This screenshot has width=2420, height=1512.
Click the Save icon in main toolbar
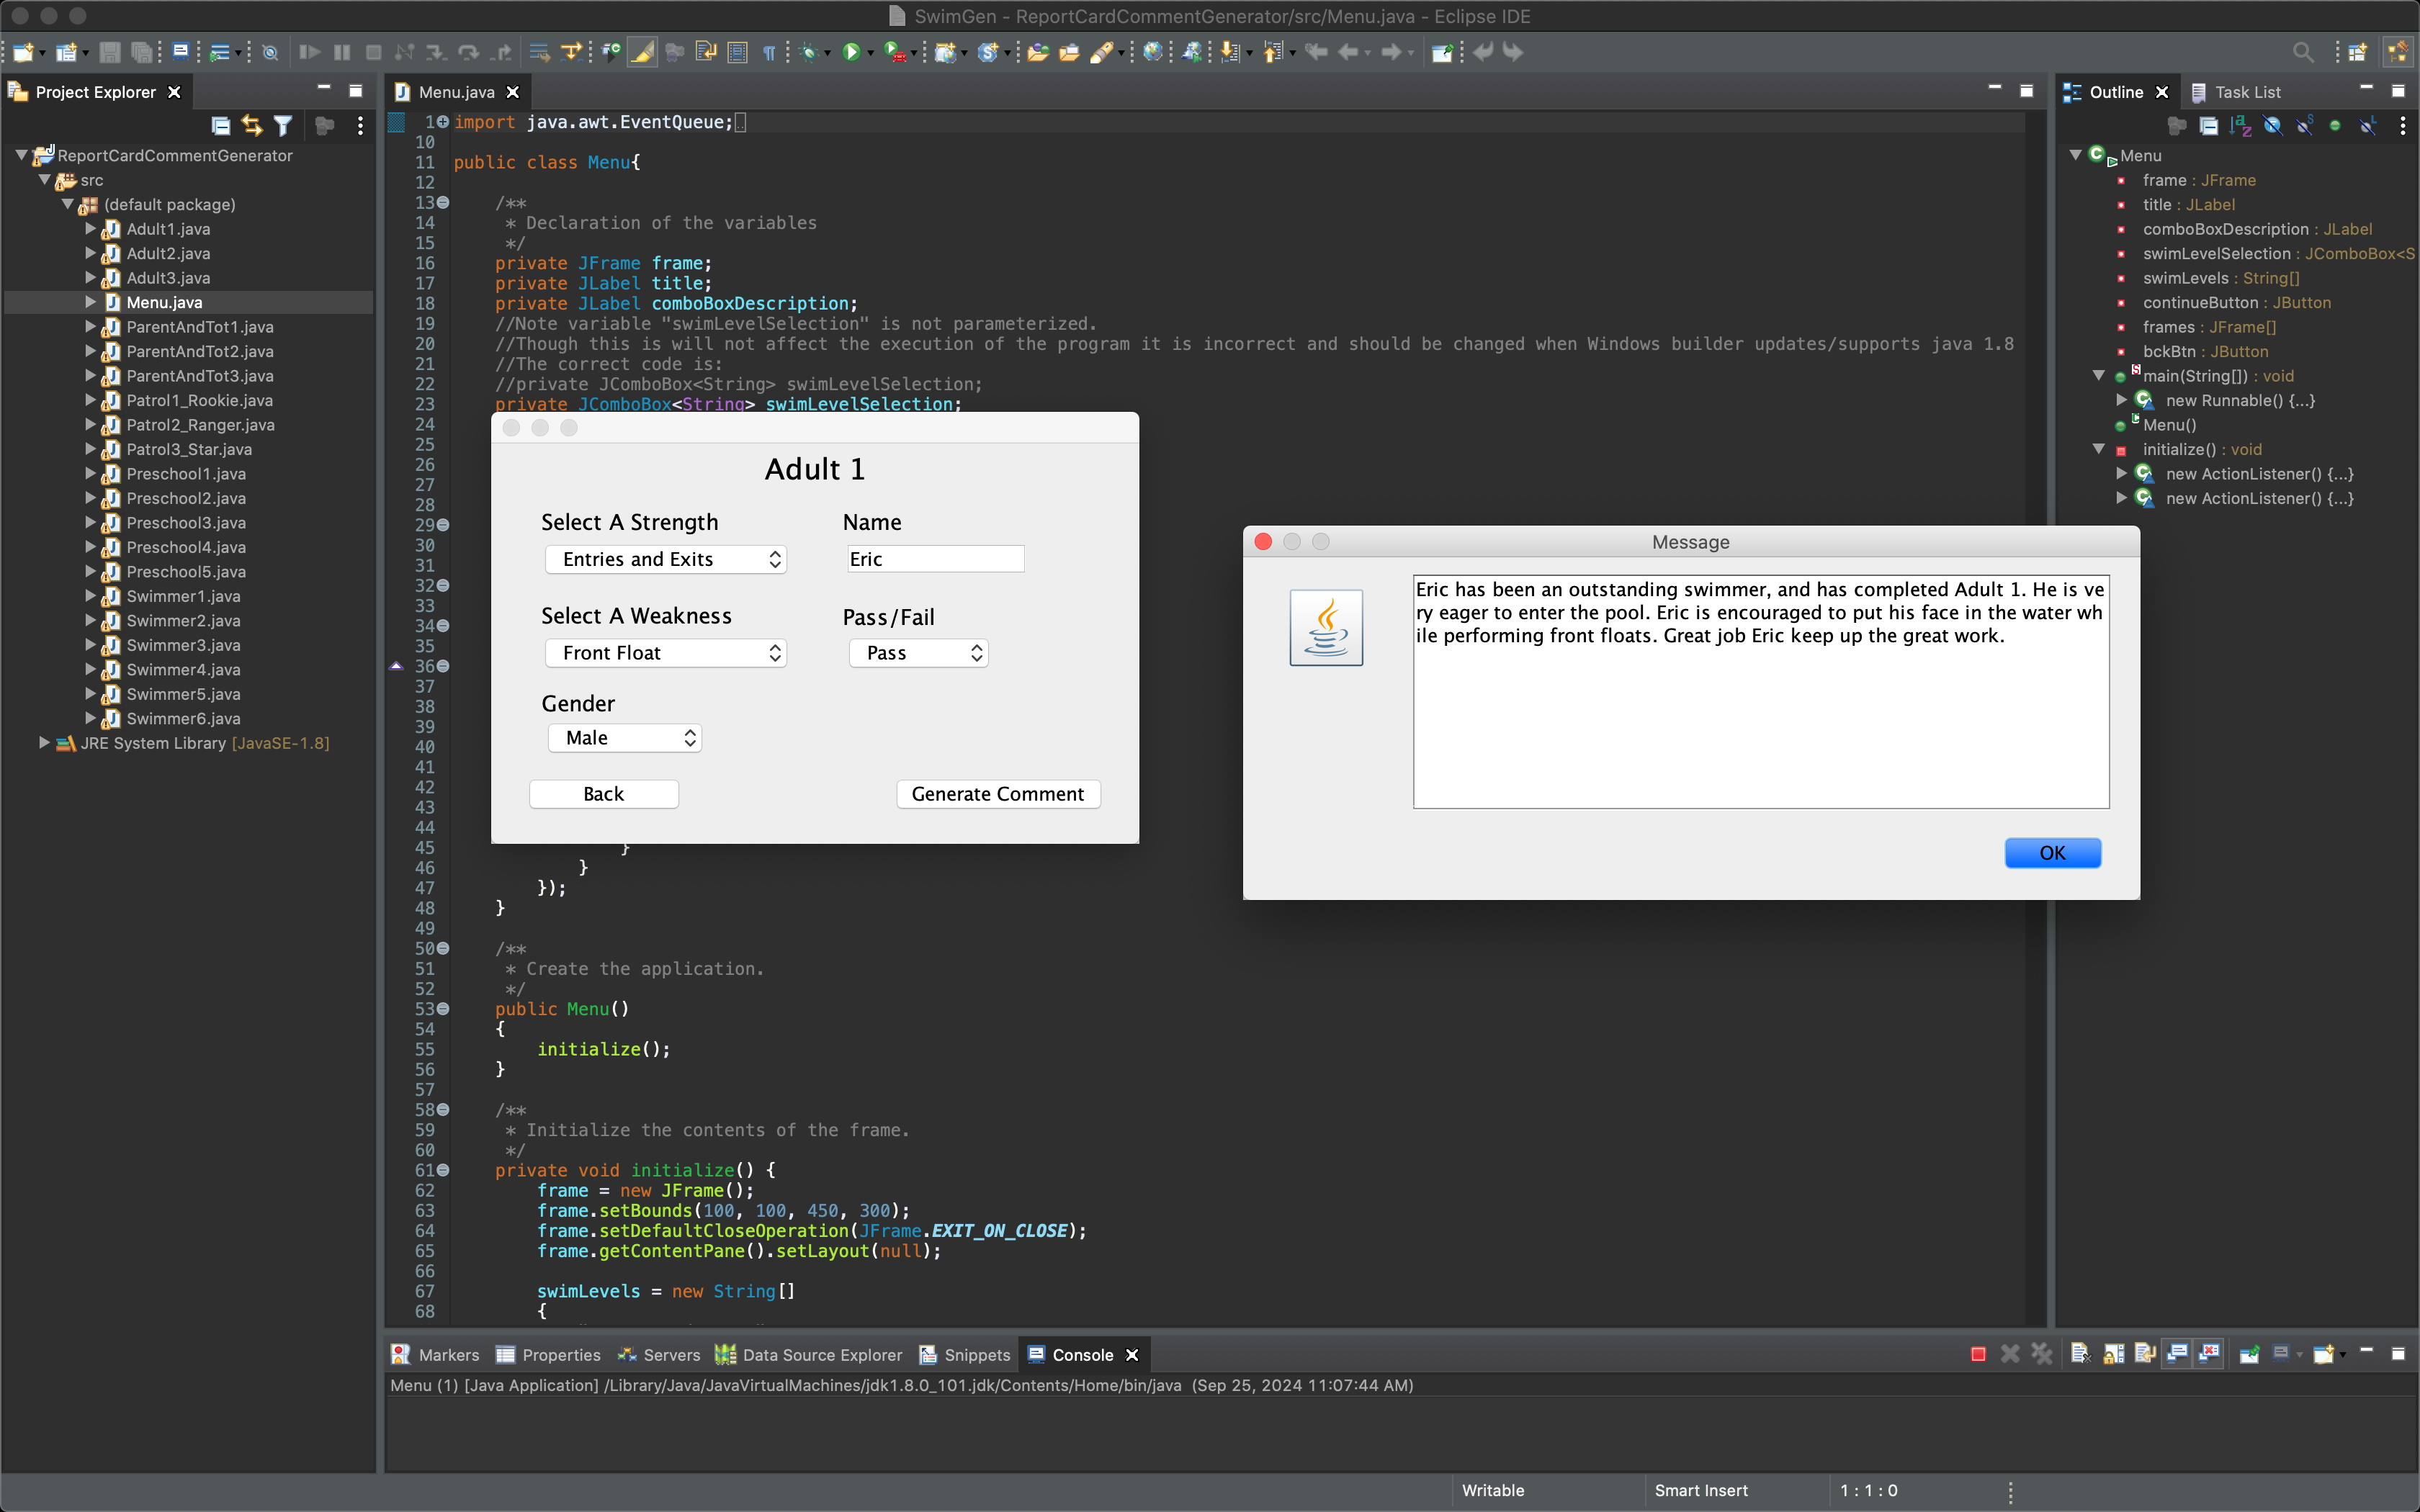[110, 52]
